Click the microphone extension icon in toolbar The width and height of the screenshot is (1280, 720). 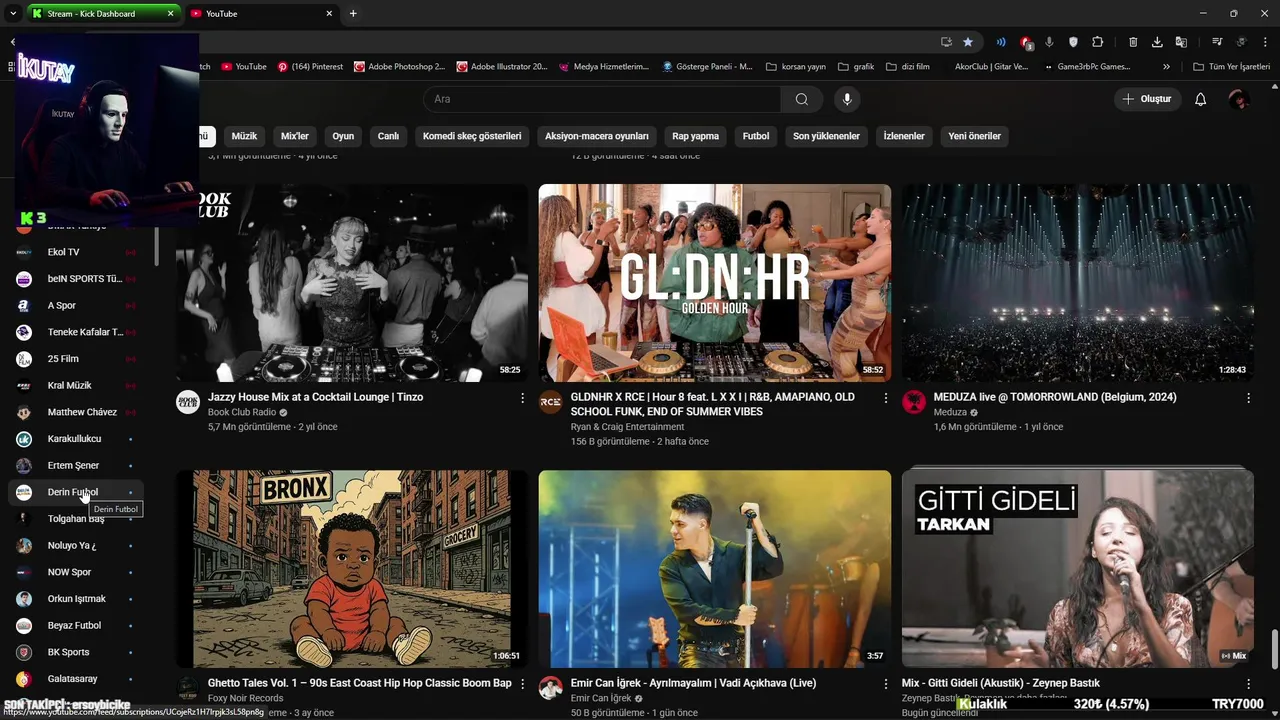point(1049,42)
